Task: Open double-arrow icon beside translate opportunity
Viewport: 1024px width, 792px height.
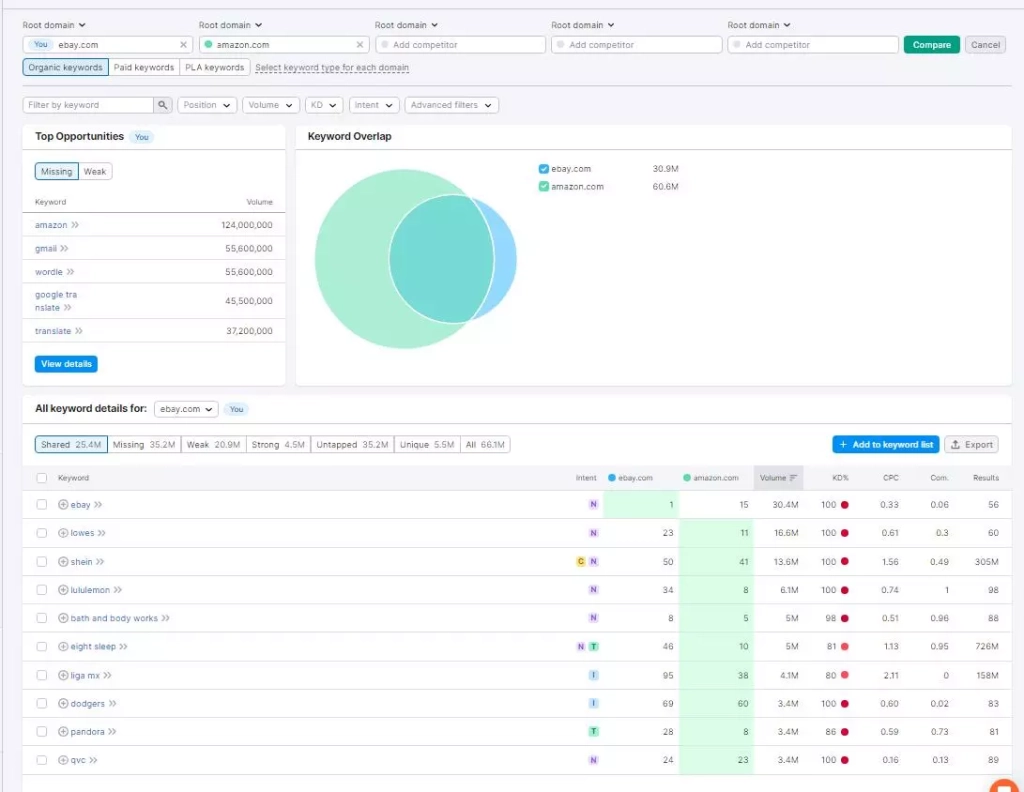Action: pos(79,331)
